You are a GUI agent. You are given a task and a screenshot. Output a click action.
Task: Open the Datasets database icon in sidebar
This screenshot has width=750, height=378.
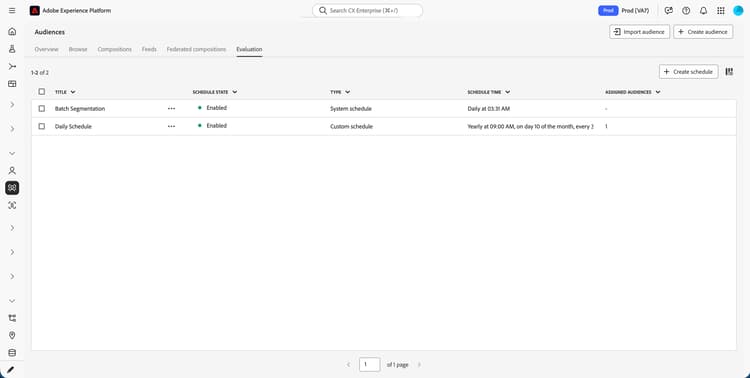[x=12, y=353]
